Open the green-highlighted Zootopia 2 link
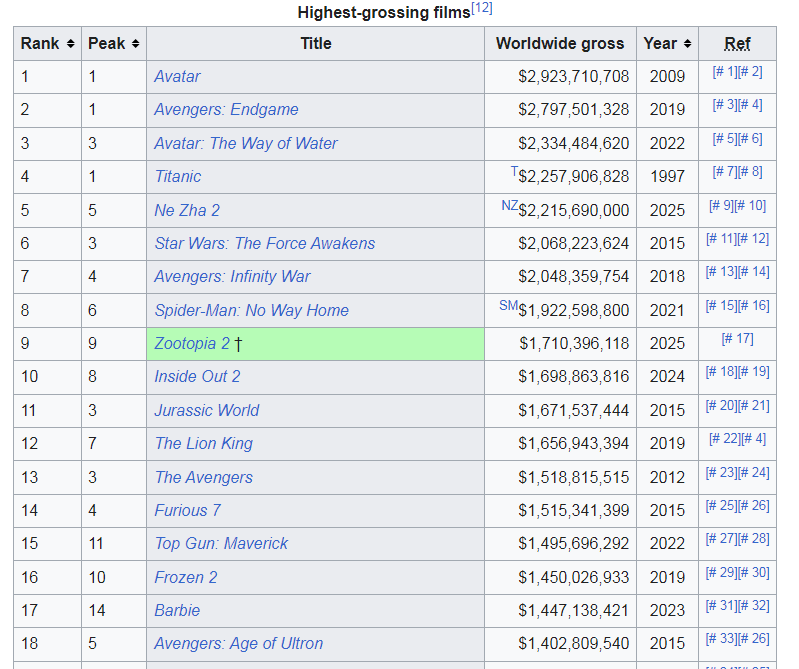Image resolution: width=799 pixels, height=669 pixels. [x=192, y=343]
